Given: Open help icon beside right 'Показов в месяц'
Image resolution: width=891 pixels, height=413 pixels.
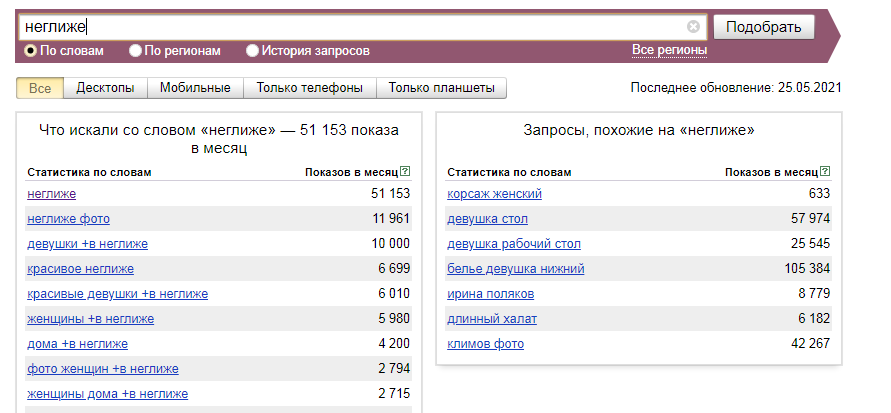Looking at the screenshot, I should point(825,172).
